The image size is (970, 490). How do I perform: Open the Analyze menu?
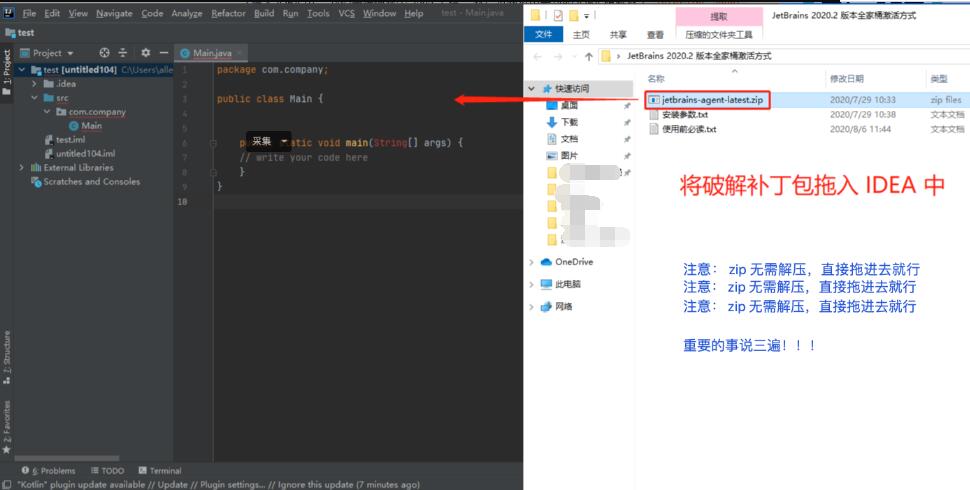(187, 13)
